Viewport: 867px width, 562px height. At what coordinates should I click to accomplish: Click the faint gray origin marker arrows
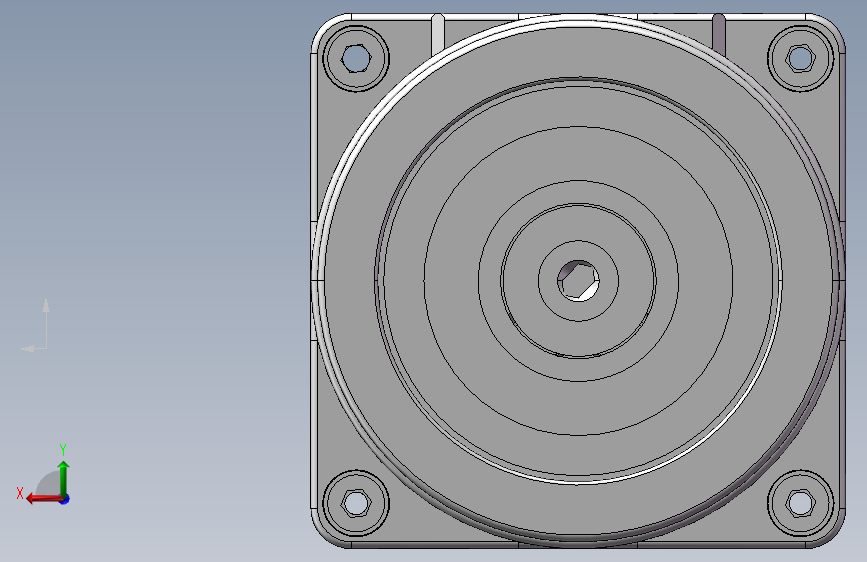pyautogui.click(x=35, y=326)
